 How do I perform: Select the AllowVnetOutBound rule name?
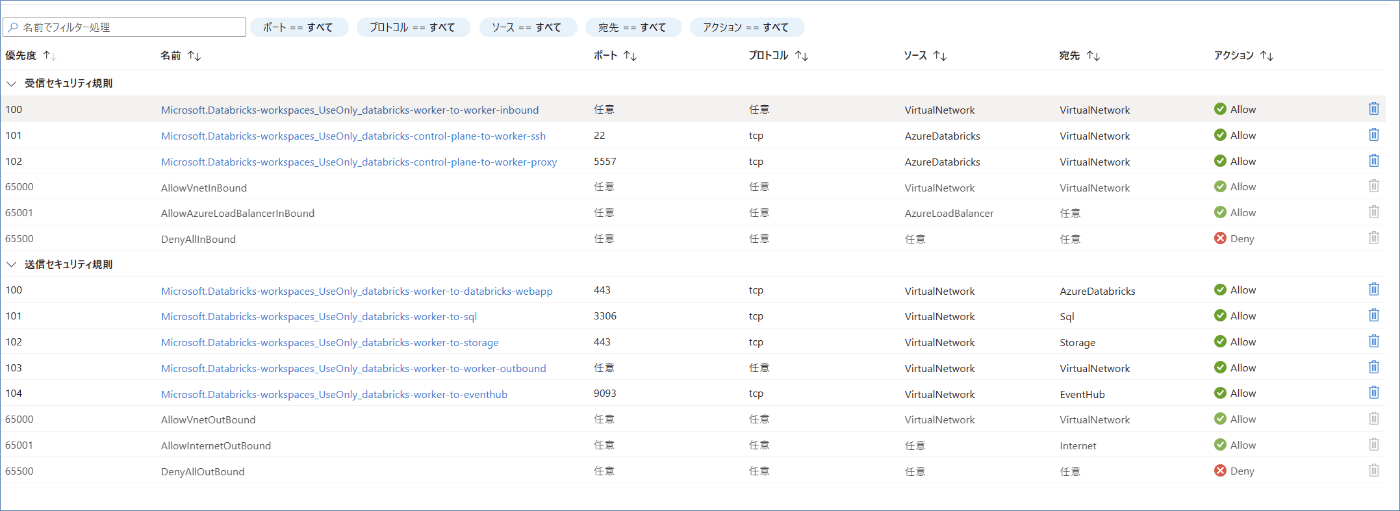coord(208,420)
